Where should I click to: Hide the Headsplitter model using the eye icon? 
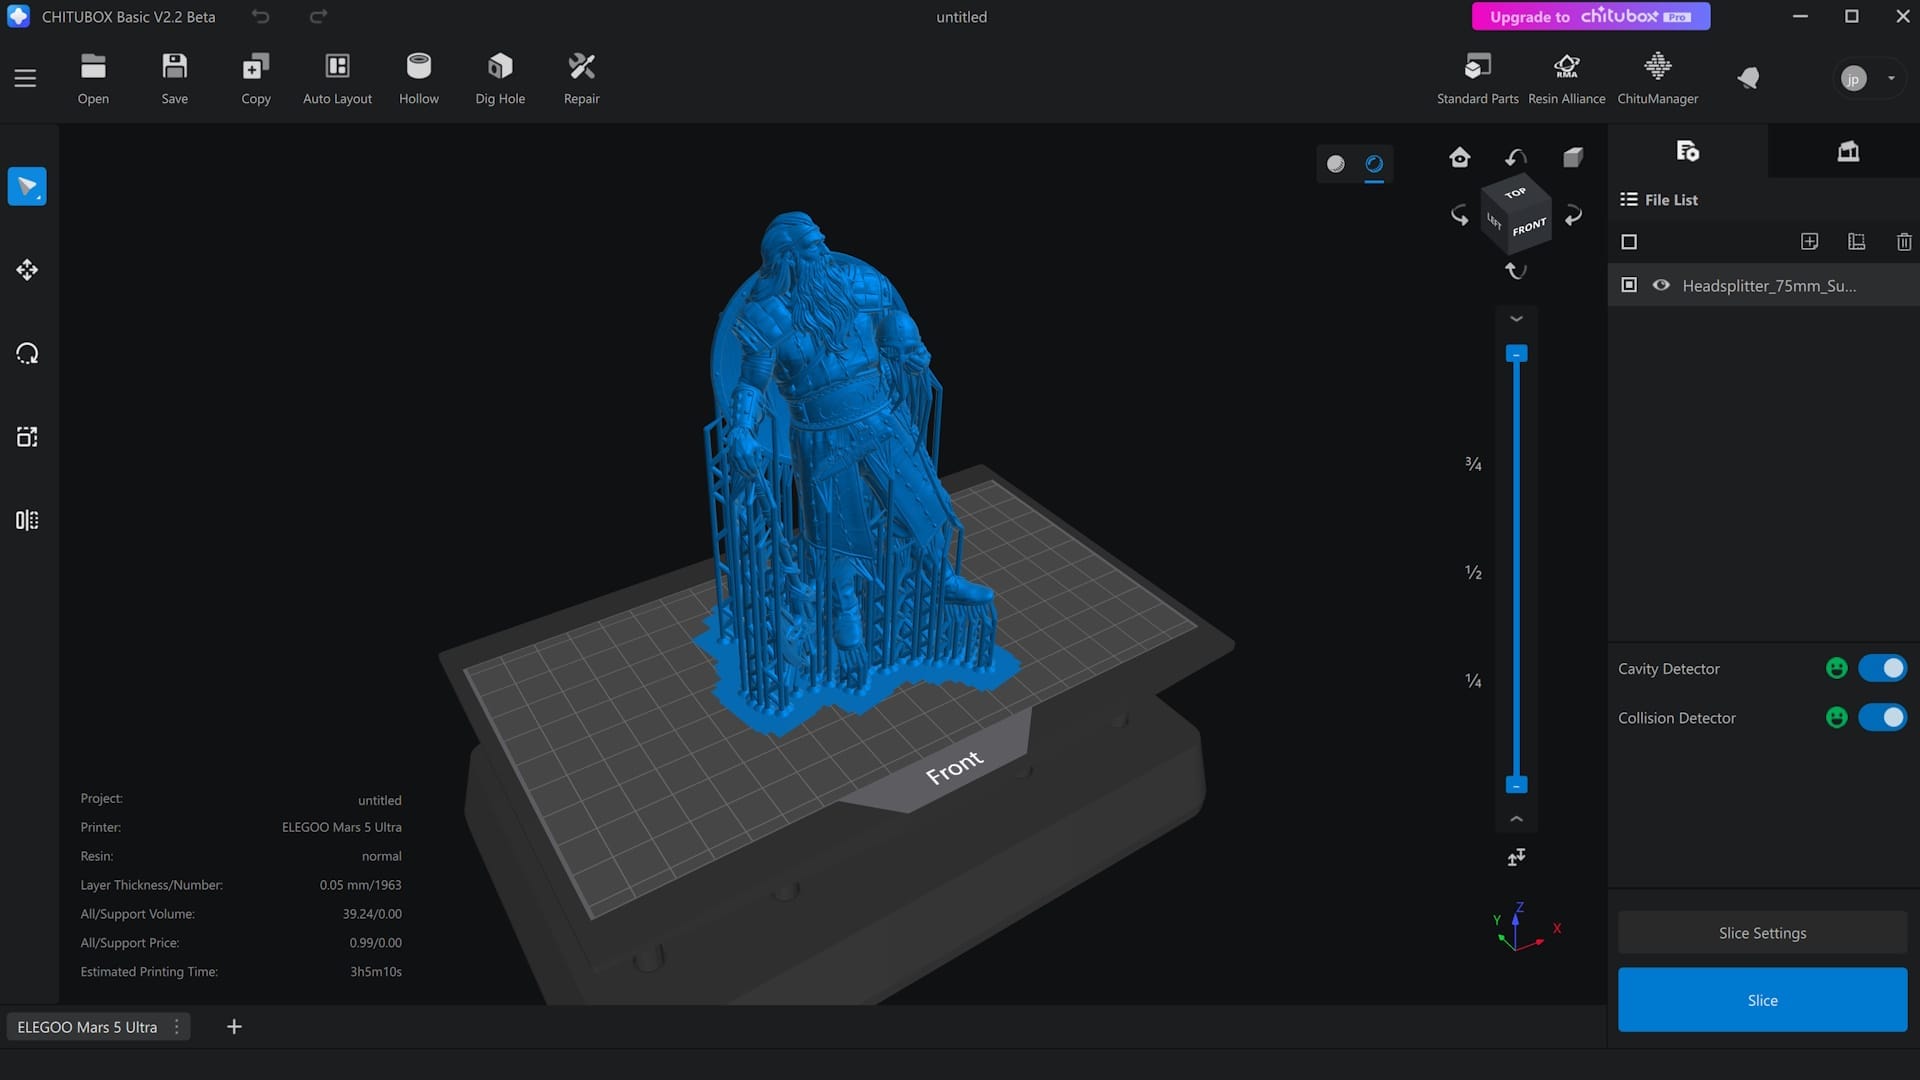[1661, 285]
